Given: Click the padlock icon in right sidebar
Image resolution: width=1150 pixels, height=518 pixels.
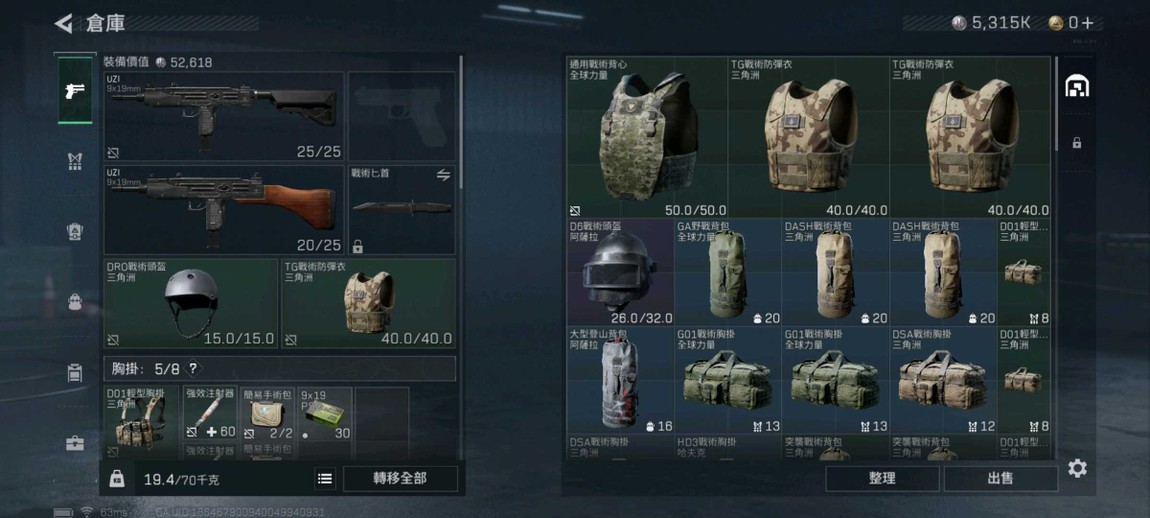Looking at the screenshot, I should pos(1077,143).
